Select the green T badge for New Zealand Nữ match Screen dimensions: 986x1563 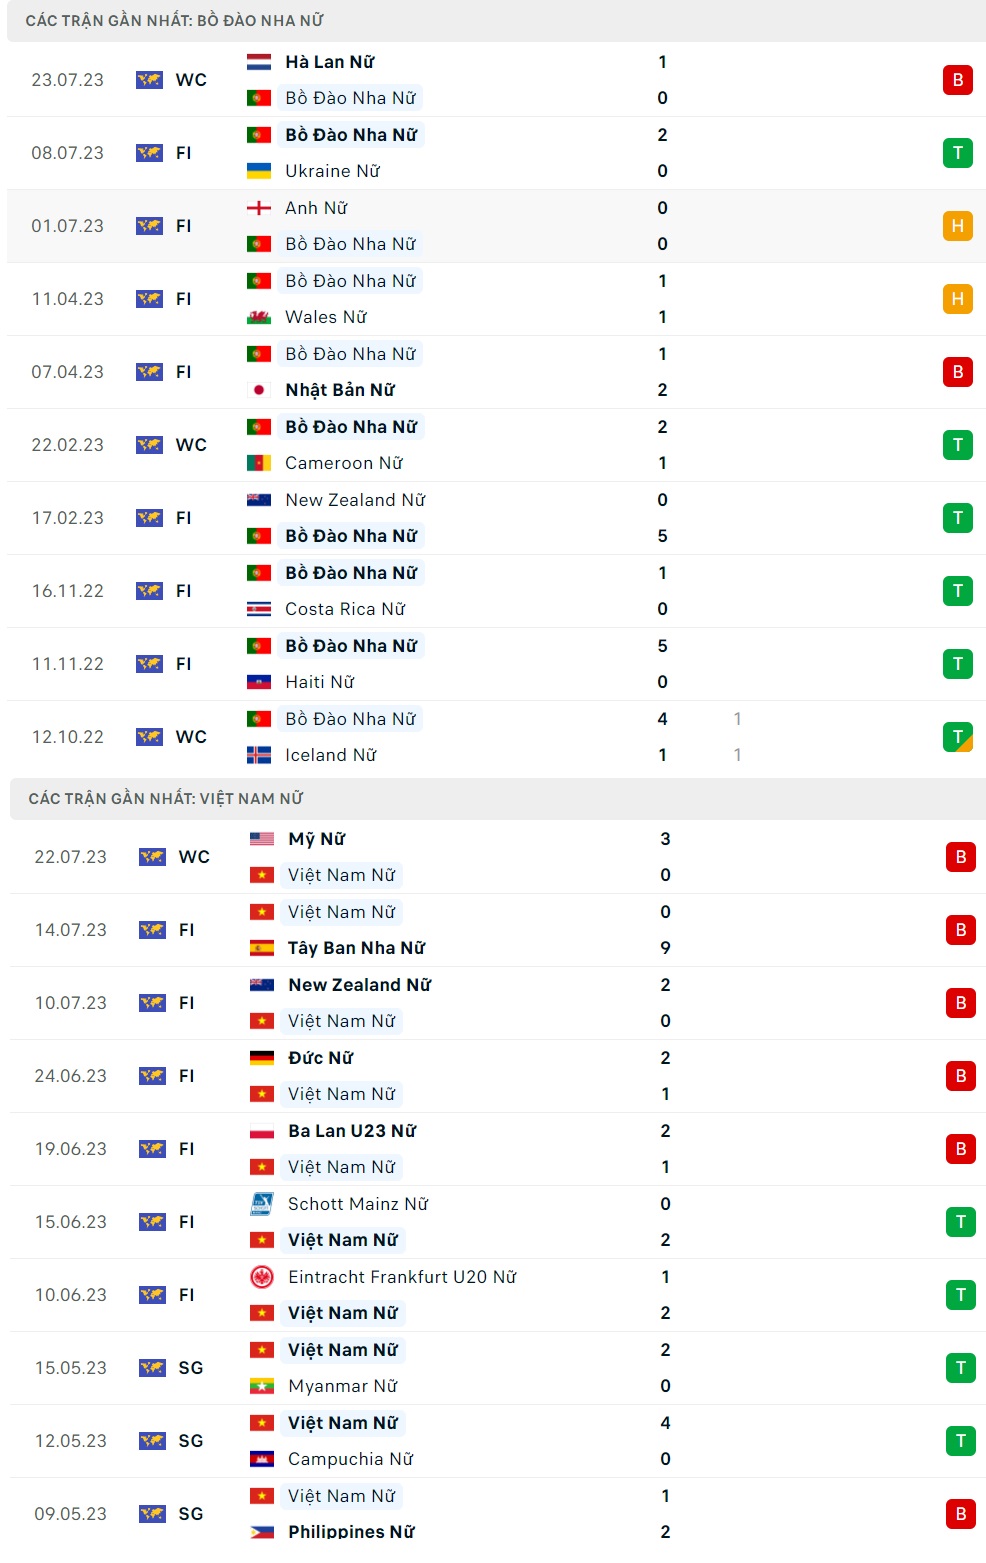pyautogui.click(x=959, y=518)
